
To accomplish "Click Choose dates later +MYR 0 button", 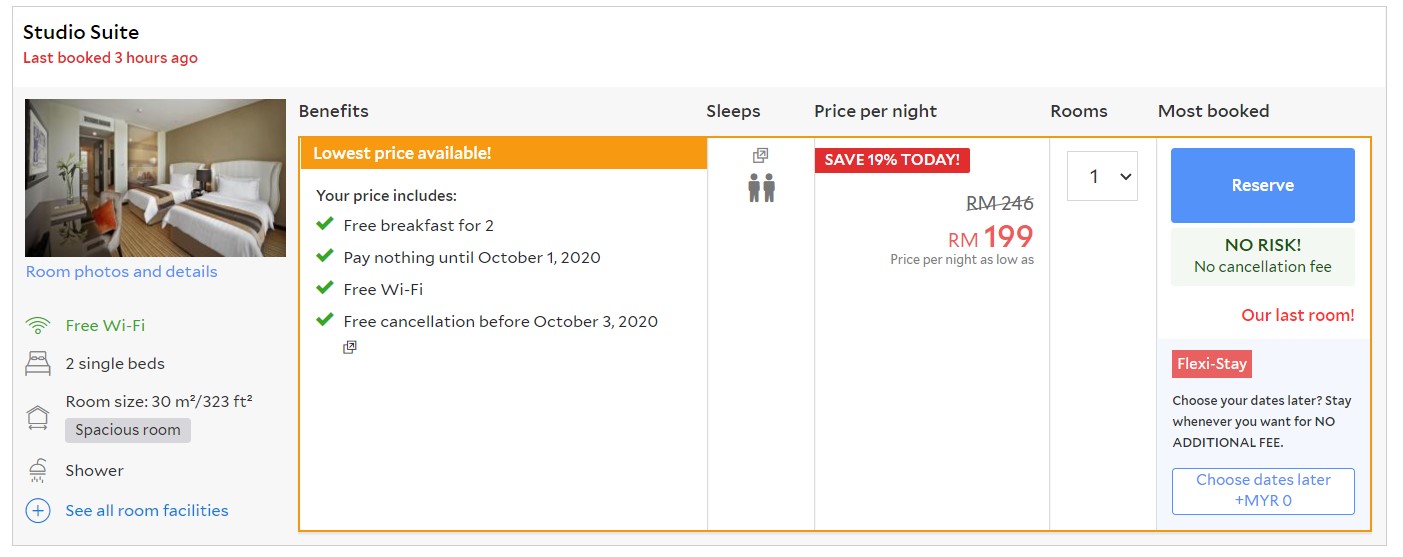I will coord(1263,490).
